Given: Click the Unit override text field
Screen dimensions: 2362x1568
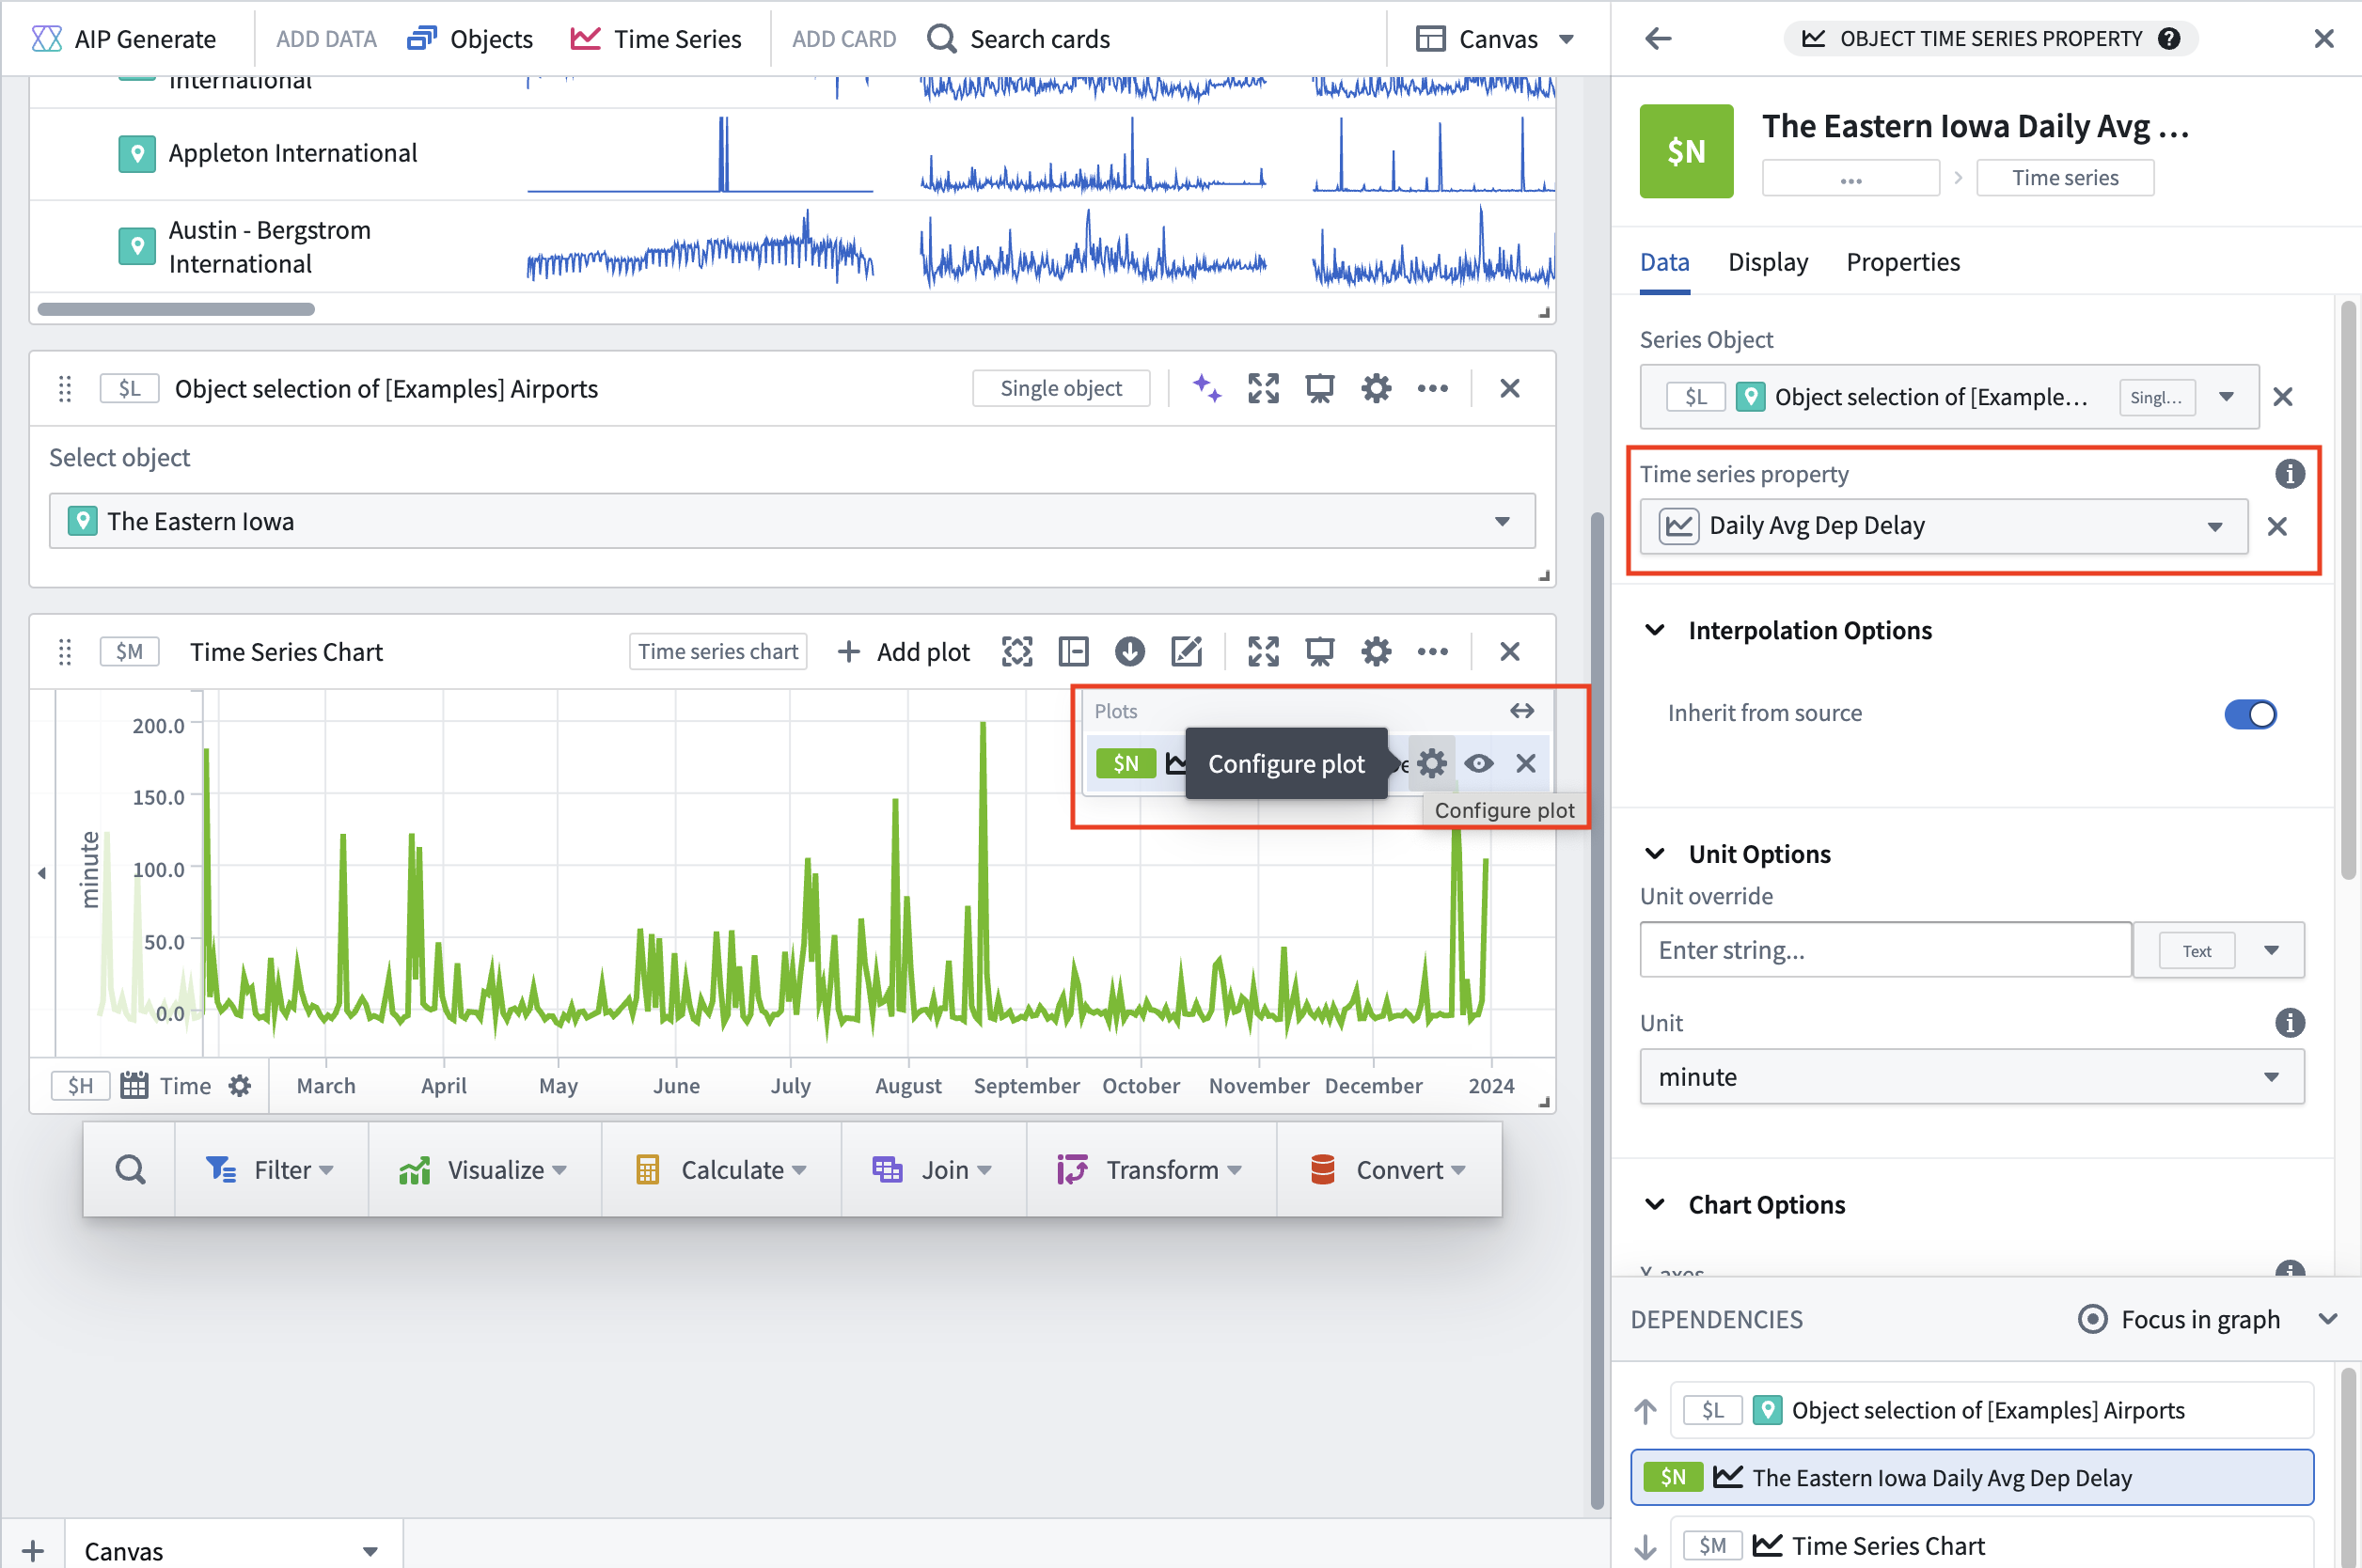Looking at the screenshot, I should tap(1885, 950).
